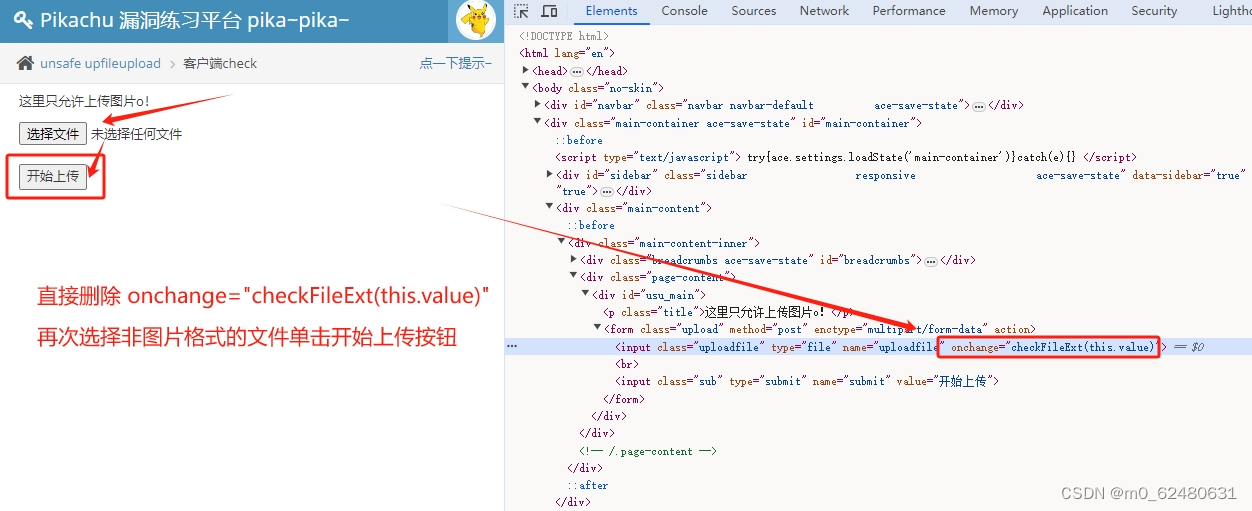Select the input class="sub" submit line
The height and width of the screenshot is (511, 1252).
[807, 381]
